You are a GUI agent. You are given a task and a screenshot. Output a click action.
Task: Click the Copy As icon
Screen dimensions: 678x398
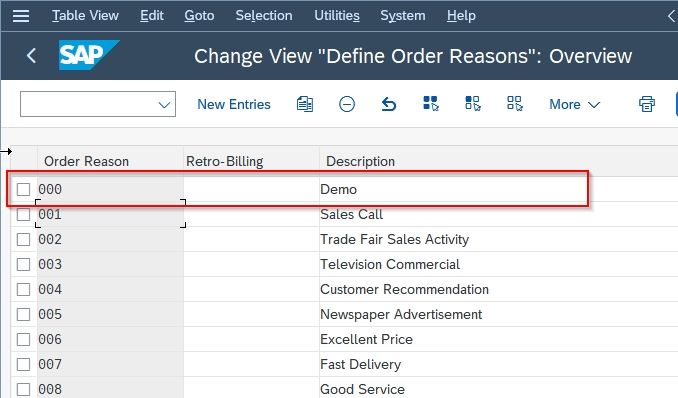[x=305, y=104]
